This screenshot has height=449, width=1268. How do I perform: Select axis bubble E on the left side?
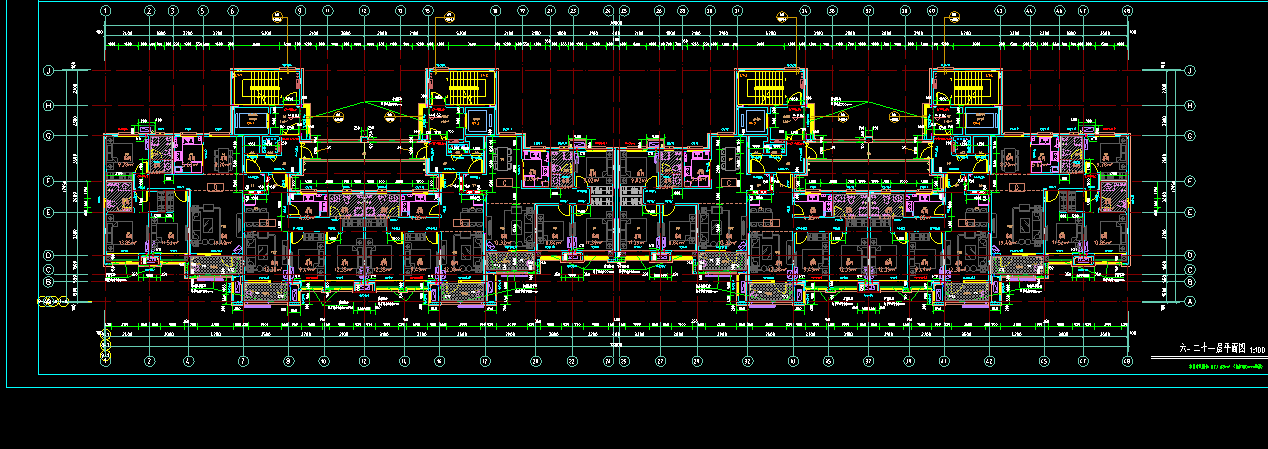(47, 212)
